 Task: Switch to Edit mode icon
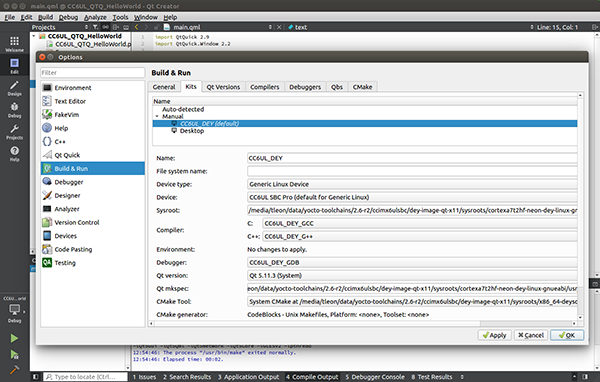click(15, 65)
